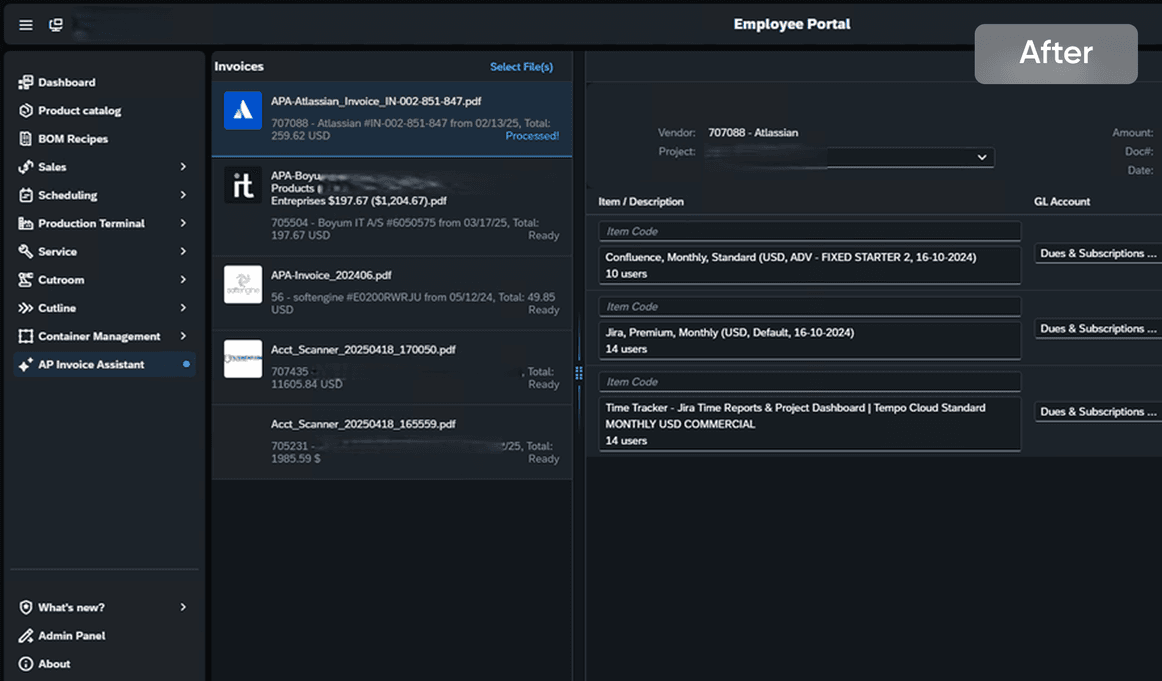The image size is (1162, 681).
Task: Click the screen switcher icon beside the hamburger menu
Action: 56,25
